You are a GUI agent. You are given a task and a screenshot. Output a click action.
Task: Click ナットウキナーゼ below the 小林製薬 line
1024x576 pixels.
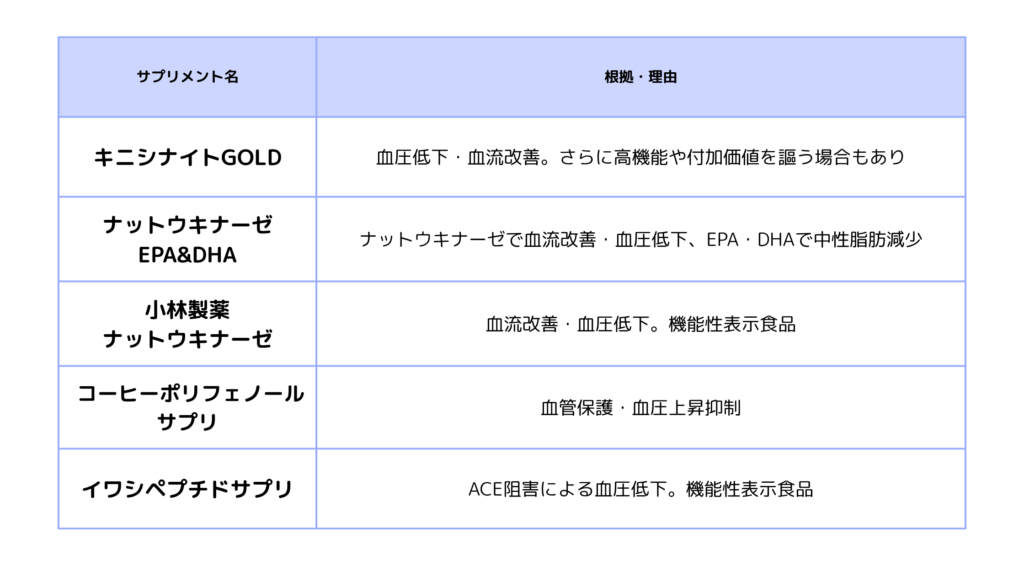187,339
